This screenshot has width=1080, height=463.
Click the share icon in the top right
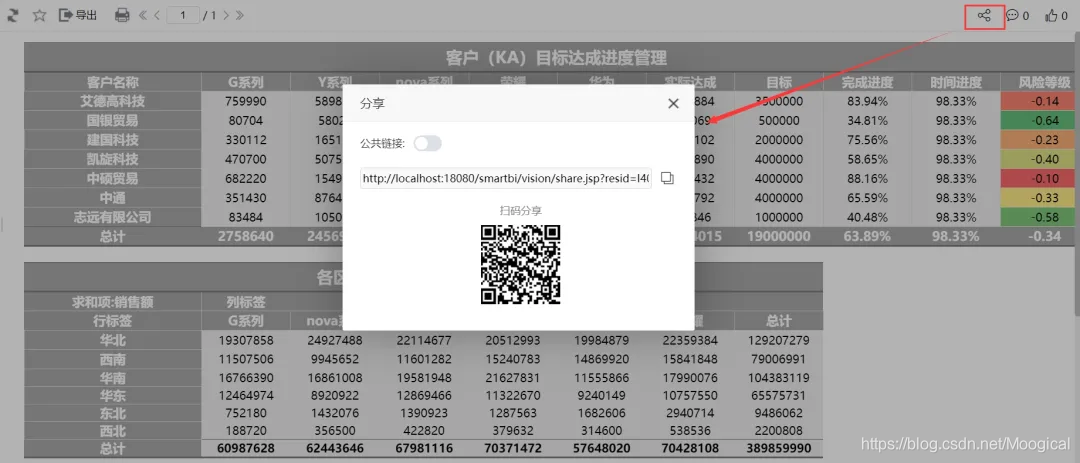click(984, 15)
